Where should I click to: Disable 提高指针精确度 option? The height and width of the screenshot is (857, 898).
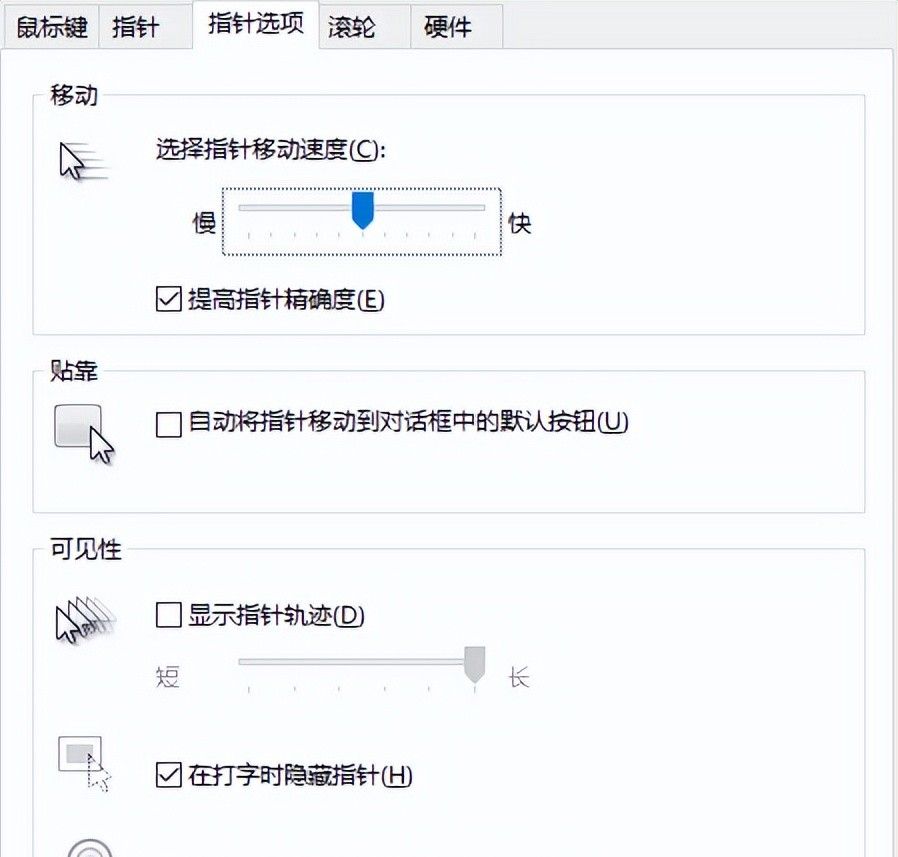tap(170, 299)
